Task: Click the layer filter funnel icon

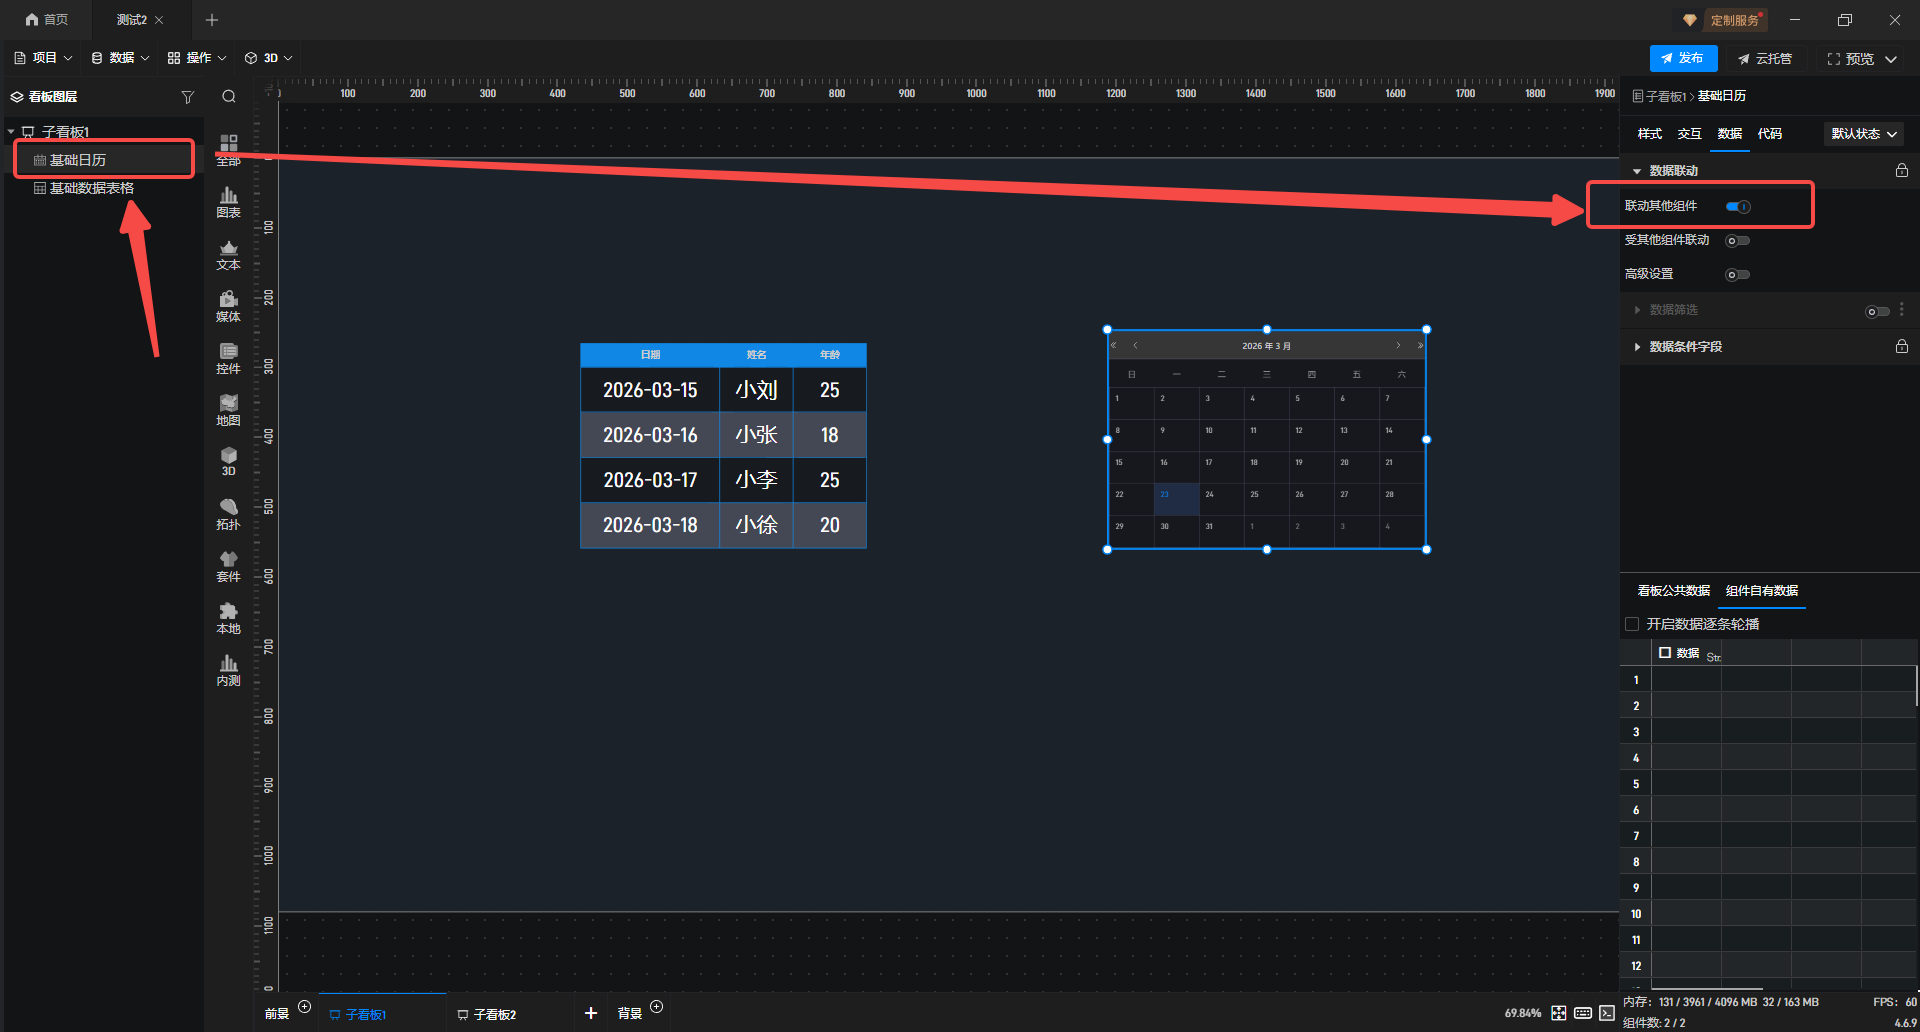Action: (187, 97)
